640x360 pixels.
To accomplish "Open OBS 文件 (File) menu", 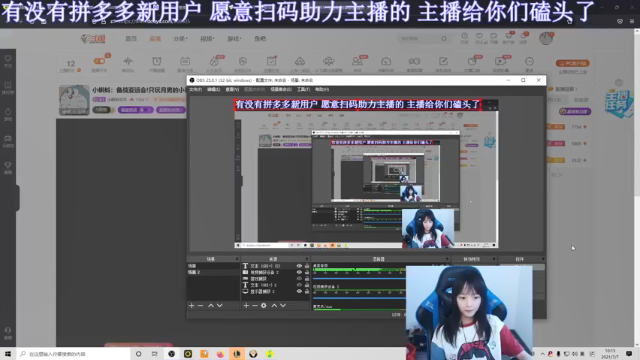I will pos(196,89).
